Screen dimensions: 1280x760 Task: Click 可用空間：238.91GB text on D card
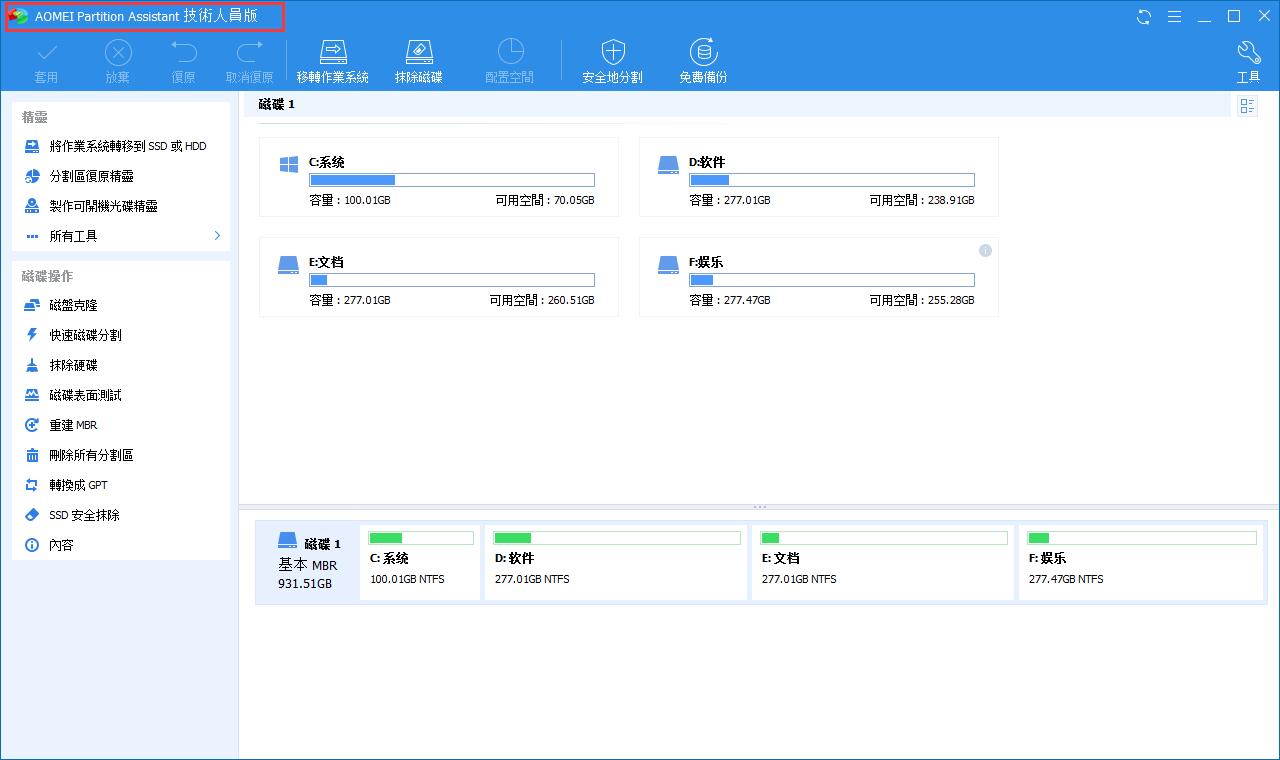click(x=922, y=200)
